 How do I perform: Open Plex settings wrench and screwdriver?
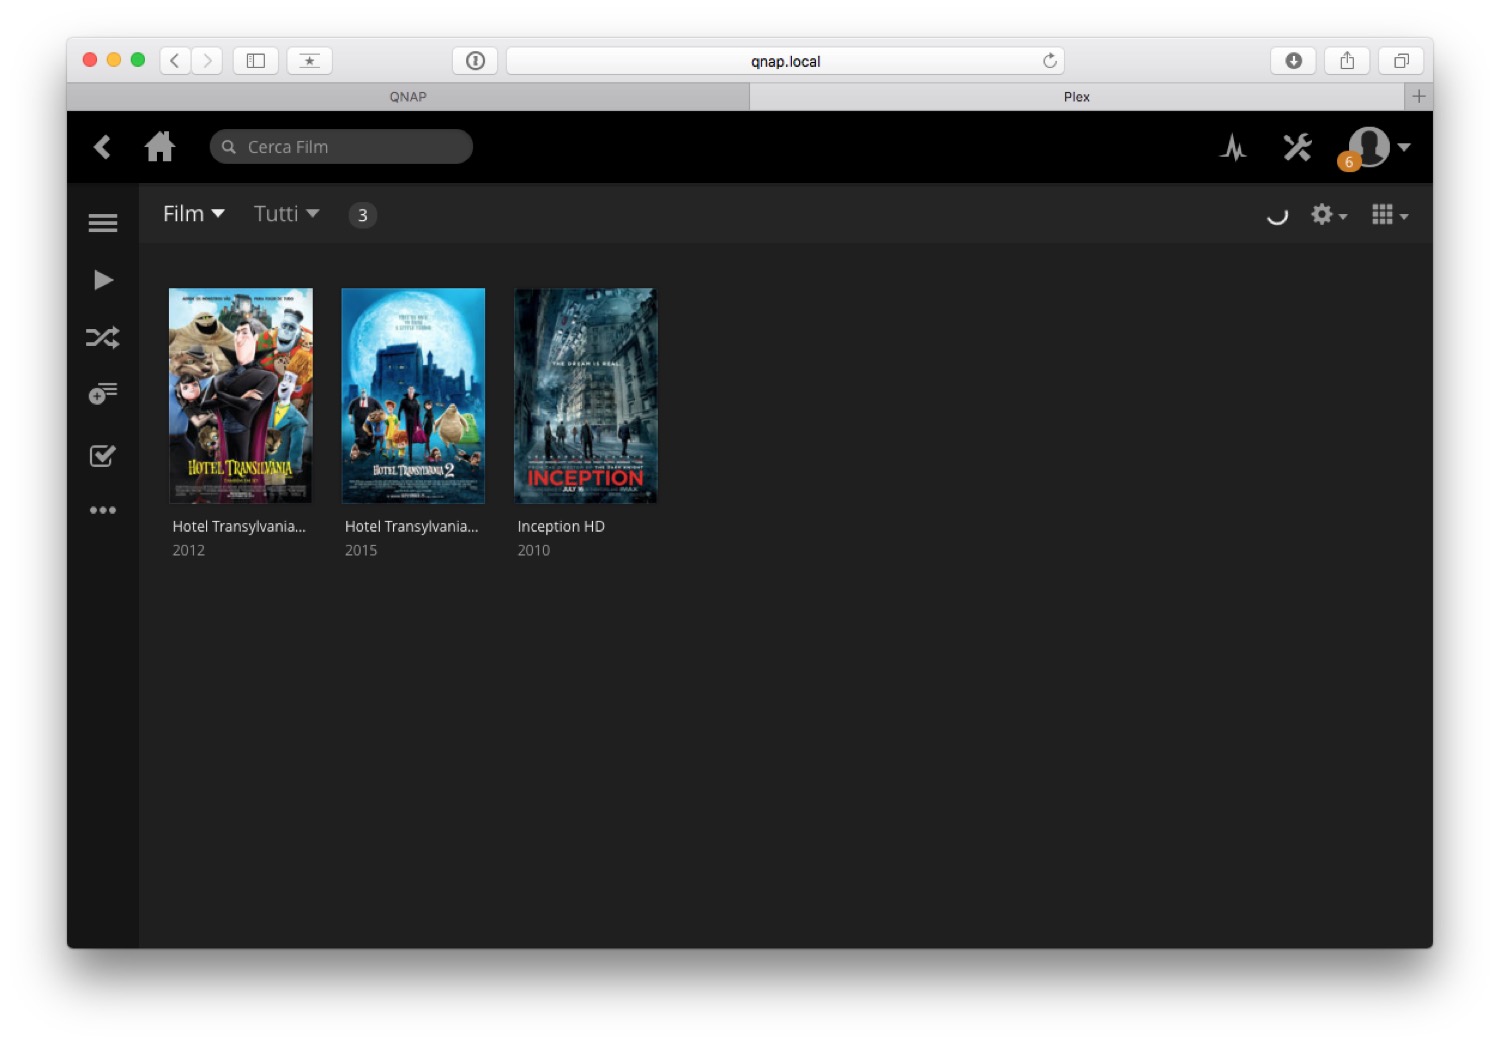coord(1297,147)
